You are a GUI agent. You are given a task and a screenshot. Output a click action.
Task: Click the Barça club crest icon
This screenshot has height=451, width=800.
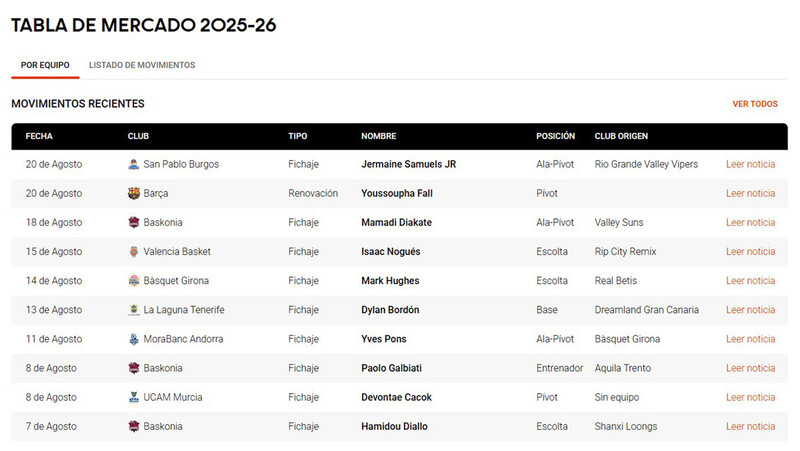coord(134,193)
